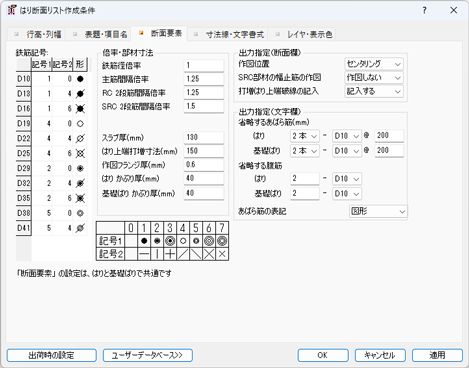Click the D19 rebar shape symbol

tap(80, 124)
